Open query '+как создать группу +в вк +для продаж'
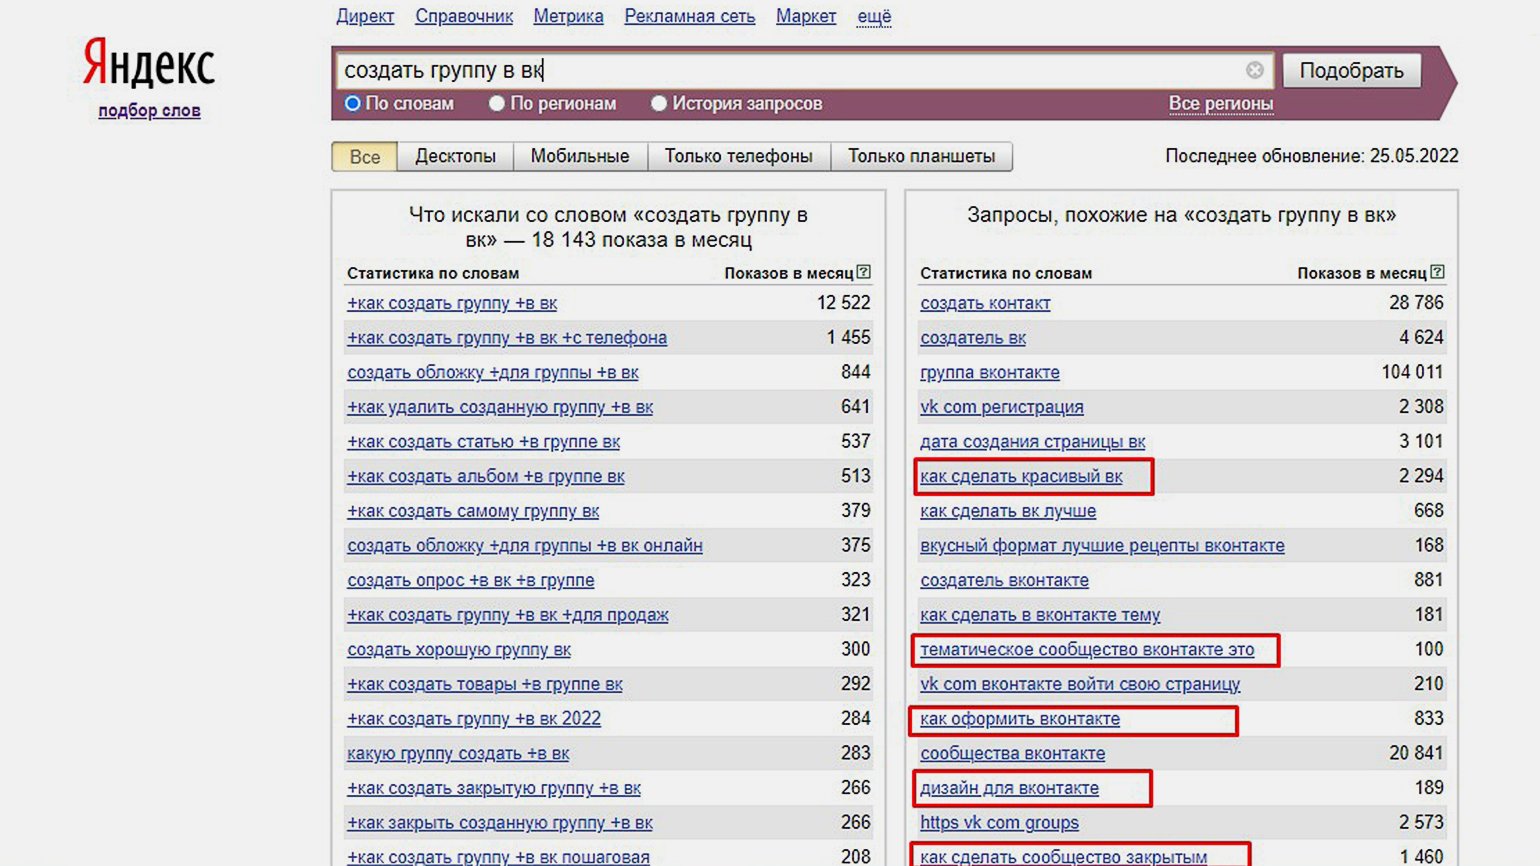Screen dimensions: 1540x866 (x=508, y=615)
